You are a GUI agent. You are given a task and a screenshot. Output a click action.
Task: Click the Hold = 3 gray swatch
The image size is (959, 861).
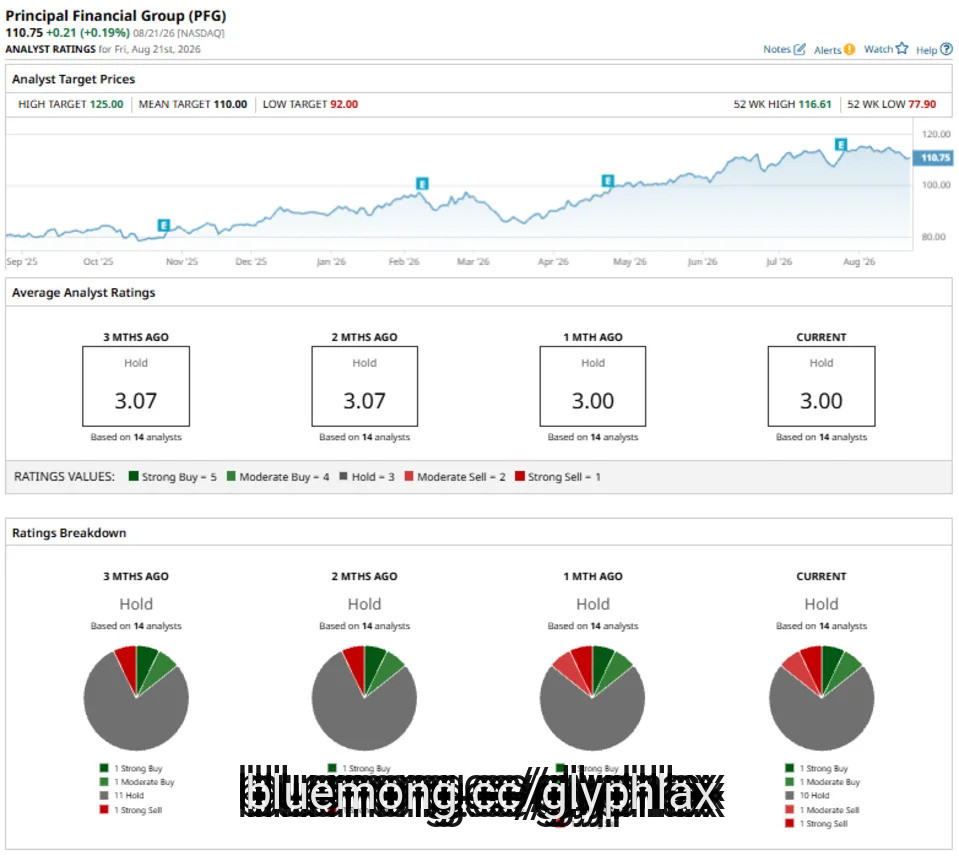[343, 476]
